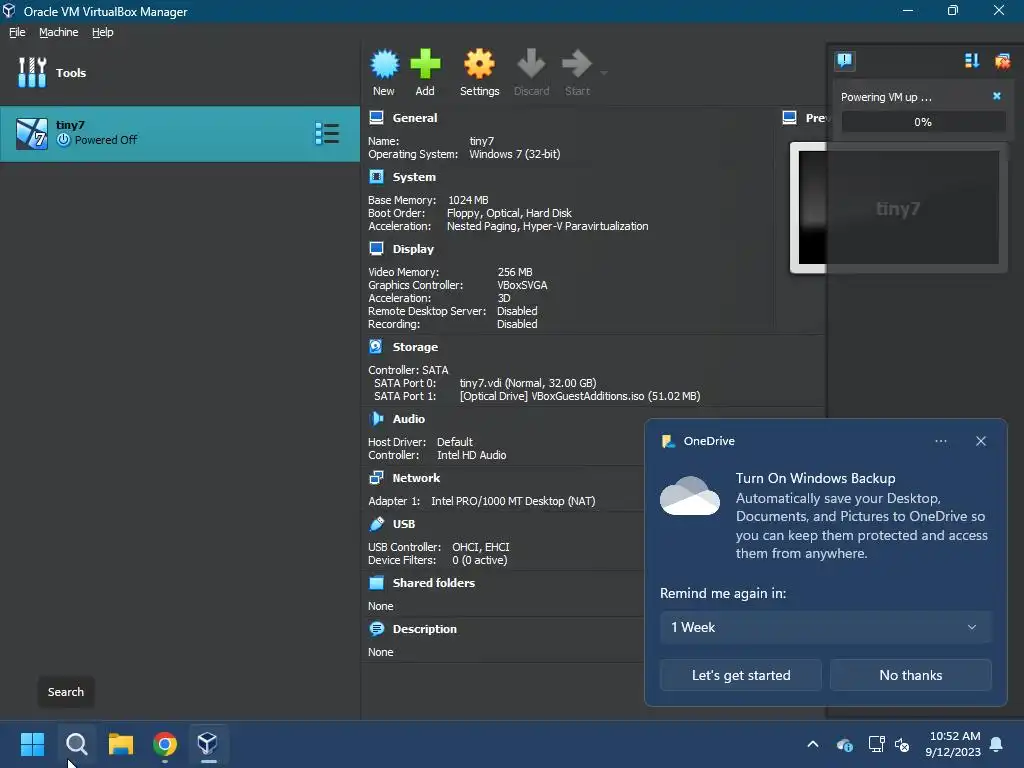1024x768 pixels.
Task: Show hidden system tray icons
Action: pyautogui.click(x=813, y=744)
